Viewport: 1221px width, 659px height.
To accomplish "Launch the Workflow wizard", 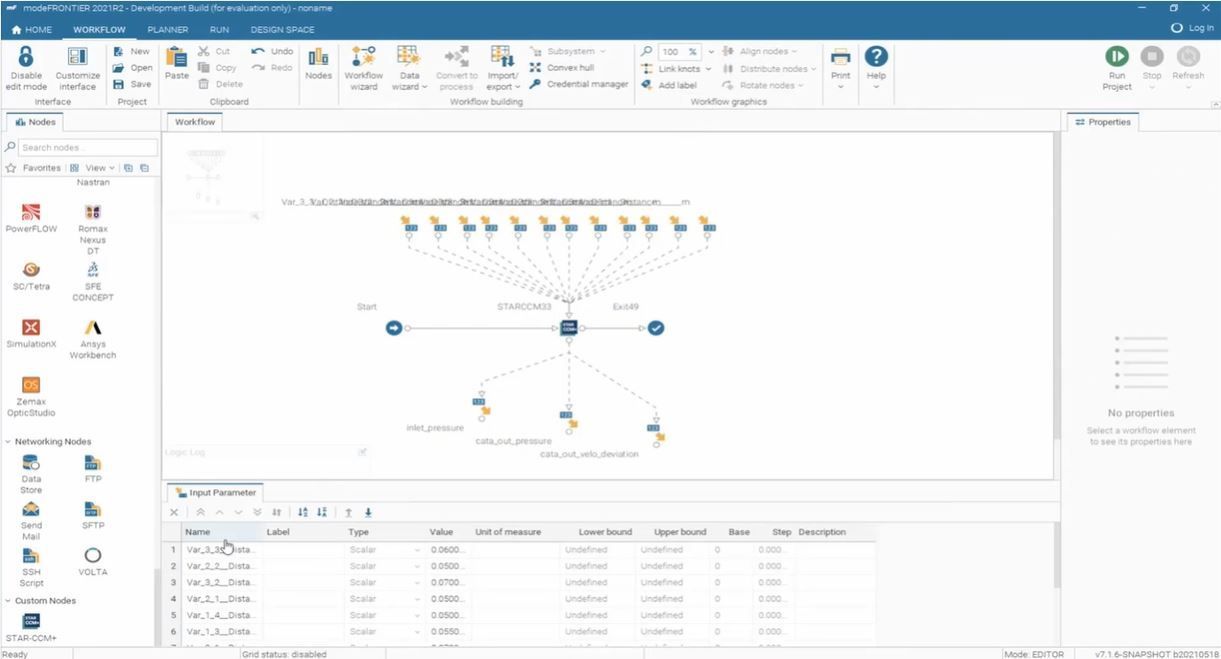I will point(363,68).
